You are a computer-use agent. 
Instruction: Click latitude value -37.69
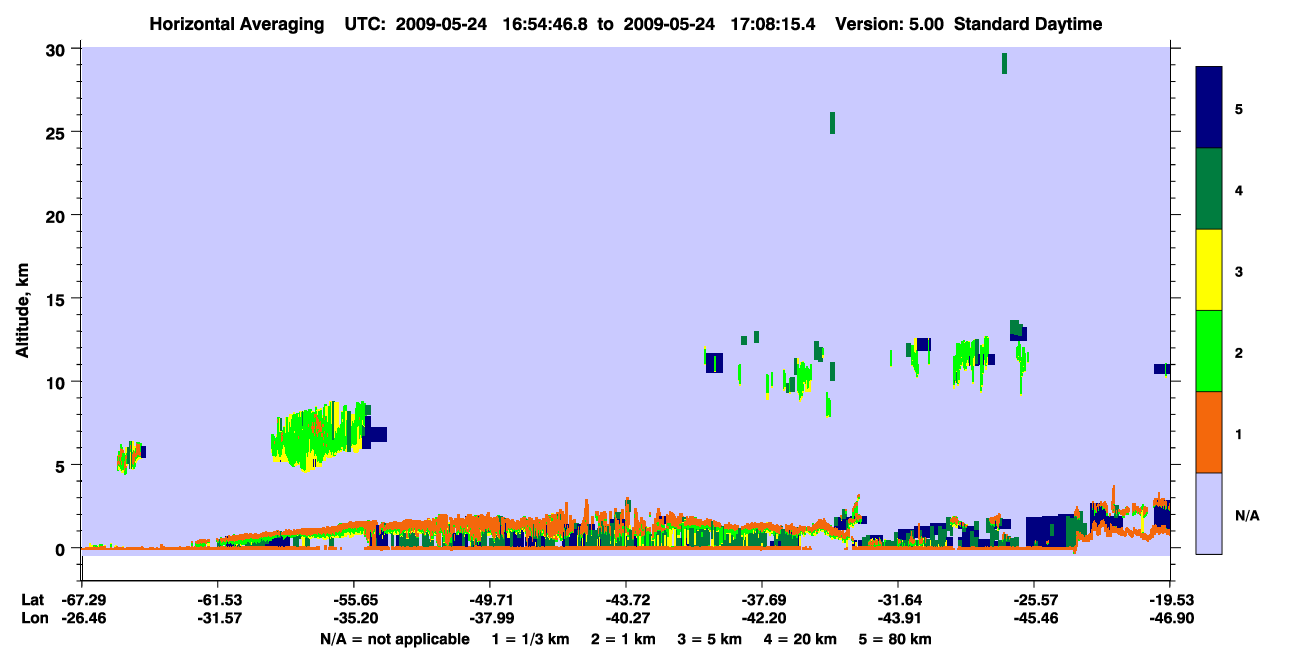click(x=762, y=600)
